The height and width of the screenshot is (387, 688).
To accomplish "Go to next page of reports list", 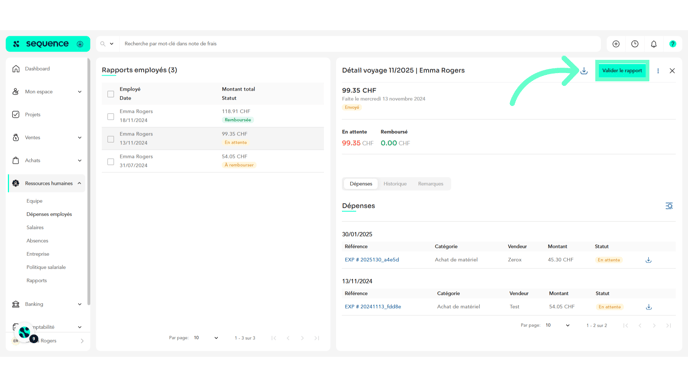I will 302,338.
